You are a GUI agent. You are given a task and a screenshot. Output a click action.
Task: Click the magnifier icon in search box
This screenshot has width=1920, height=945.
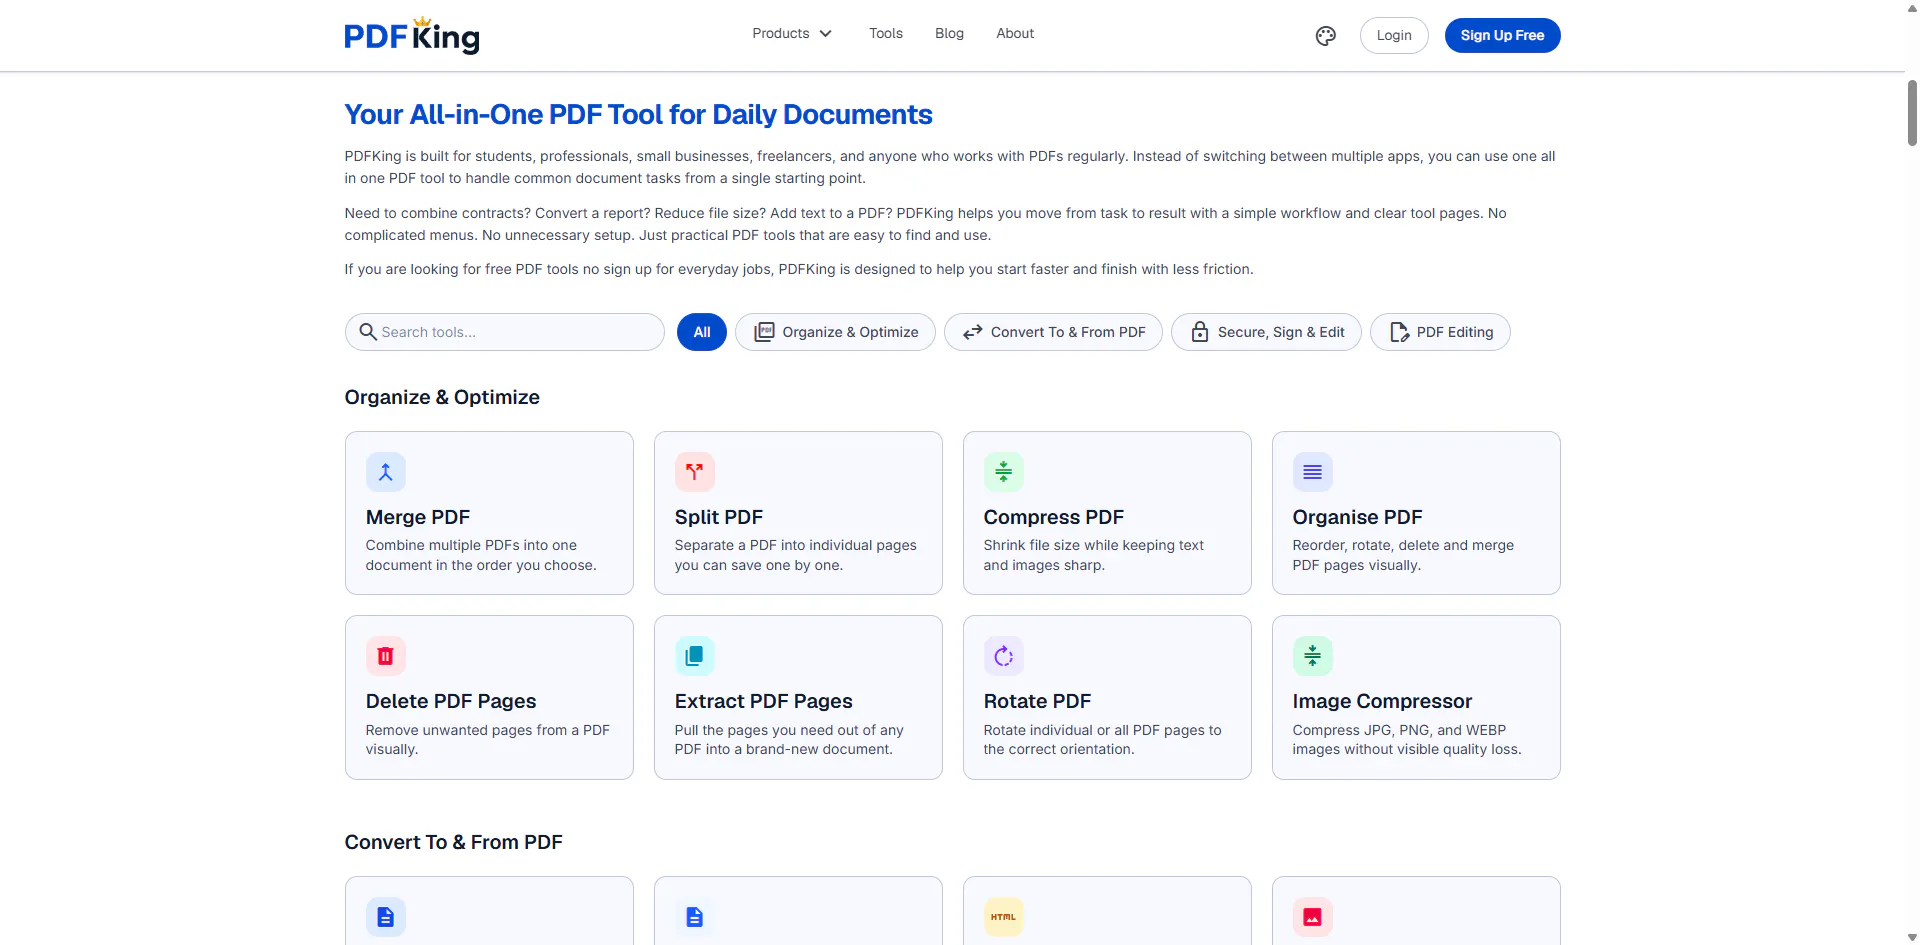pos(368,332)
